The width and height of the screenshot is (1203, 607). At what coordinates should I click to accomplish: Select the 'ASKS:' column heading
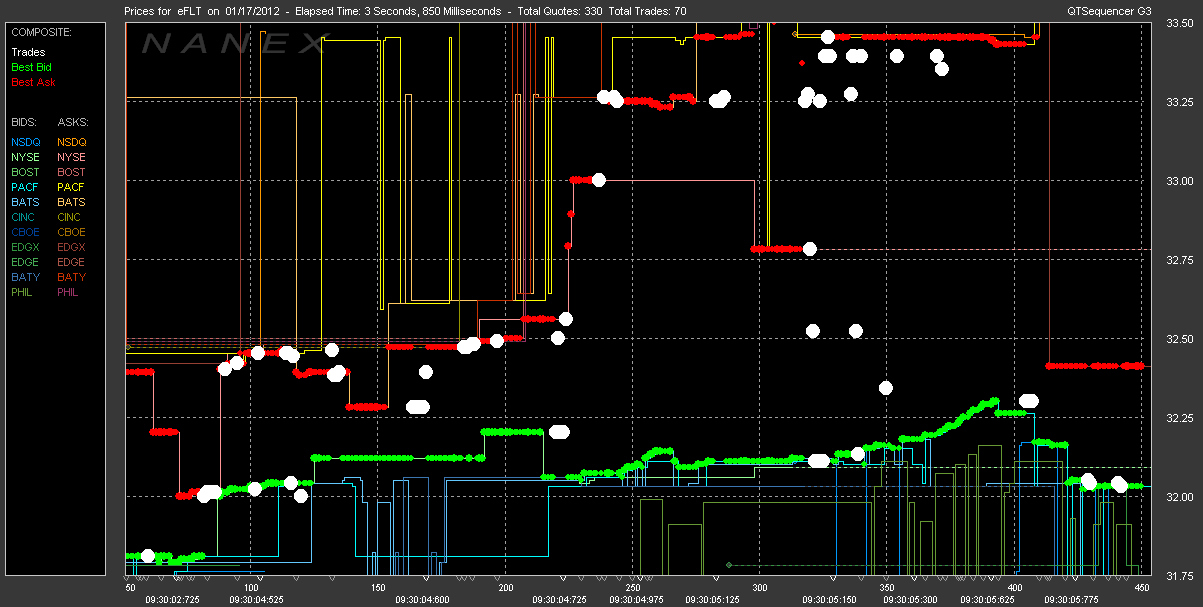tap(72, 121)
